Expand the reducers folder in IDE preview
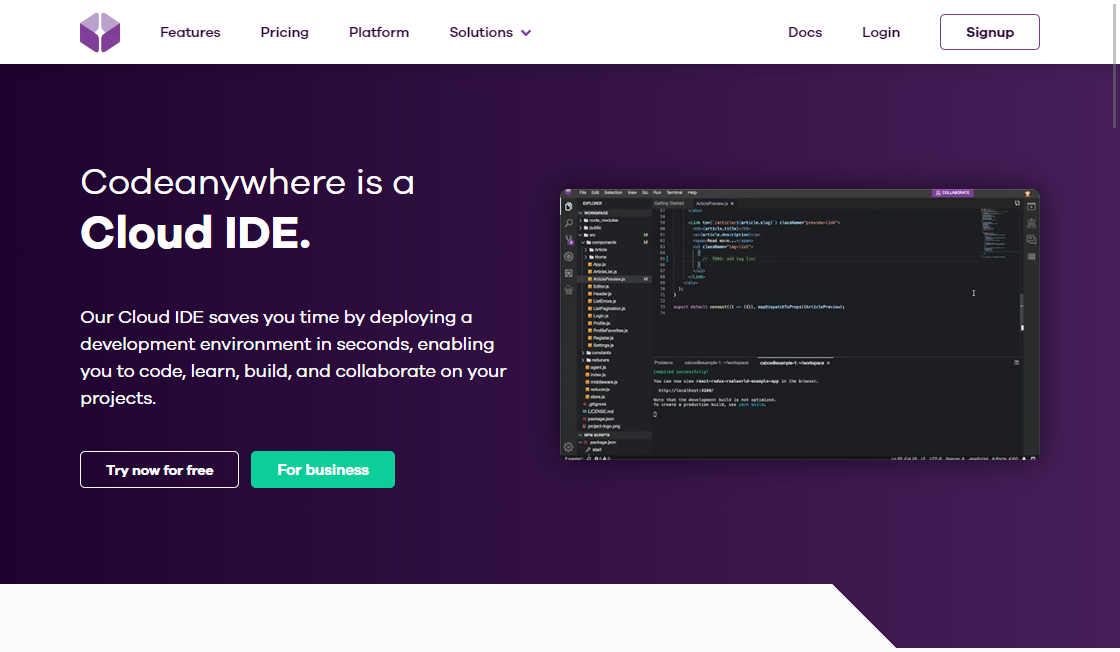This screenshot has width=1120, height=652. [x=595, y=360]
